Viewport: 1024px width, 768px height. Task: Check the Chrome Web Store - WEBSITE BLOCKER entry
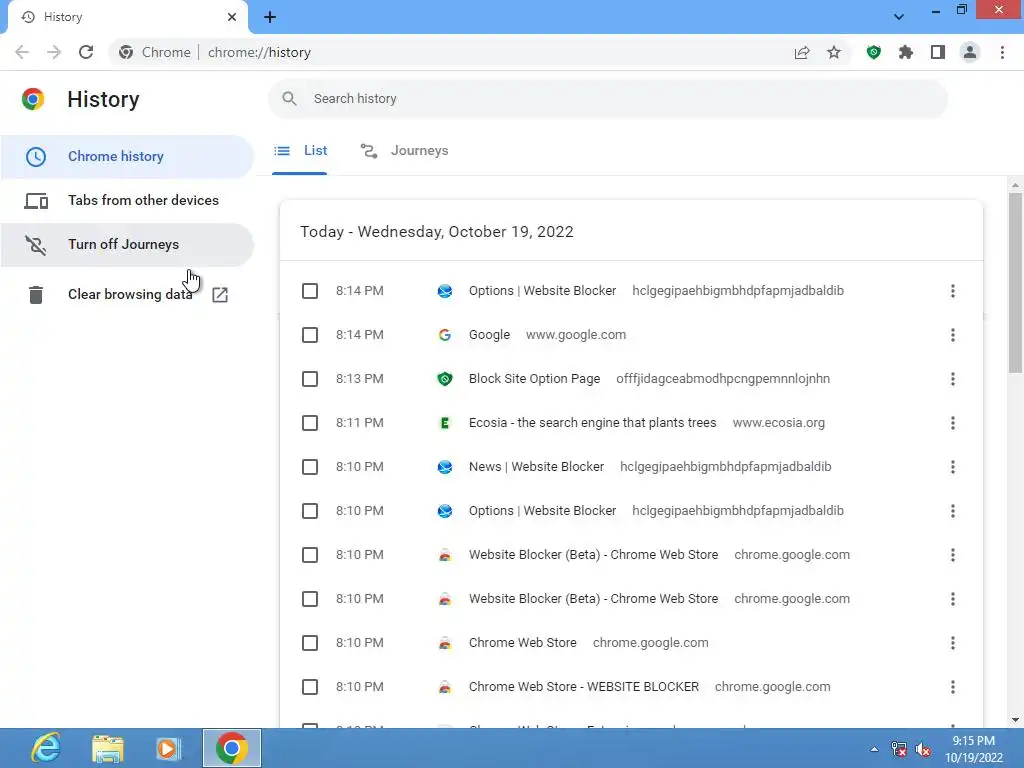click(x=310, y=687)
